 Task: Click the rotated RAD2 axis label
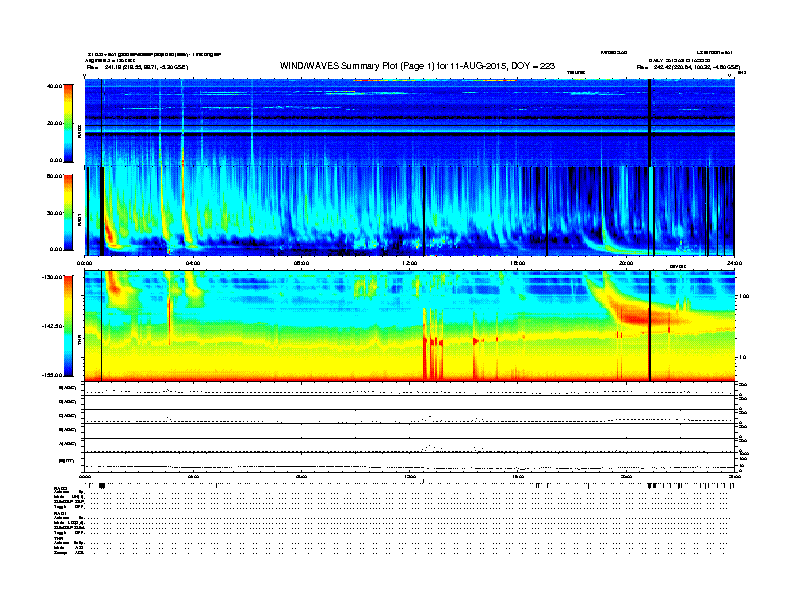(79, 131)
